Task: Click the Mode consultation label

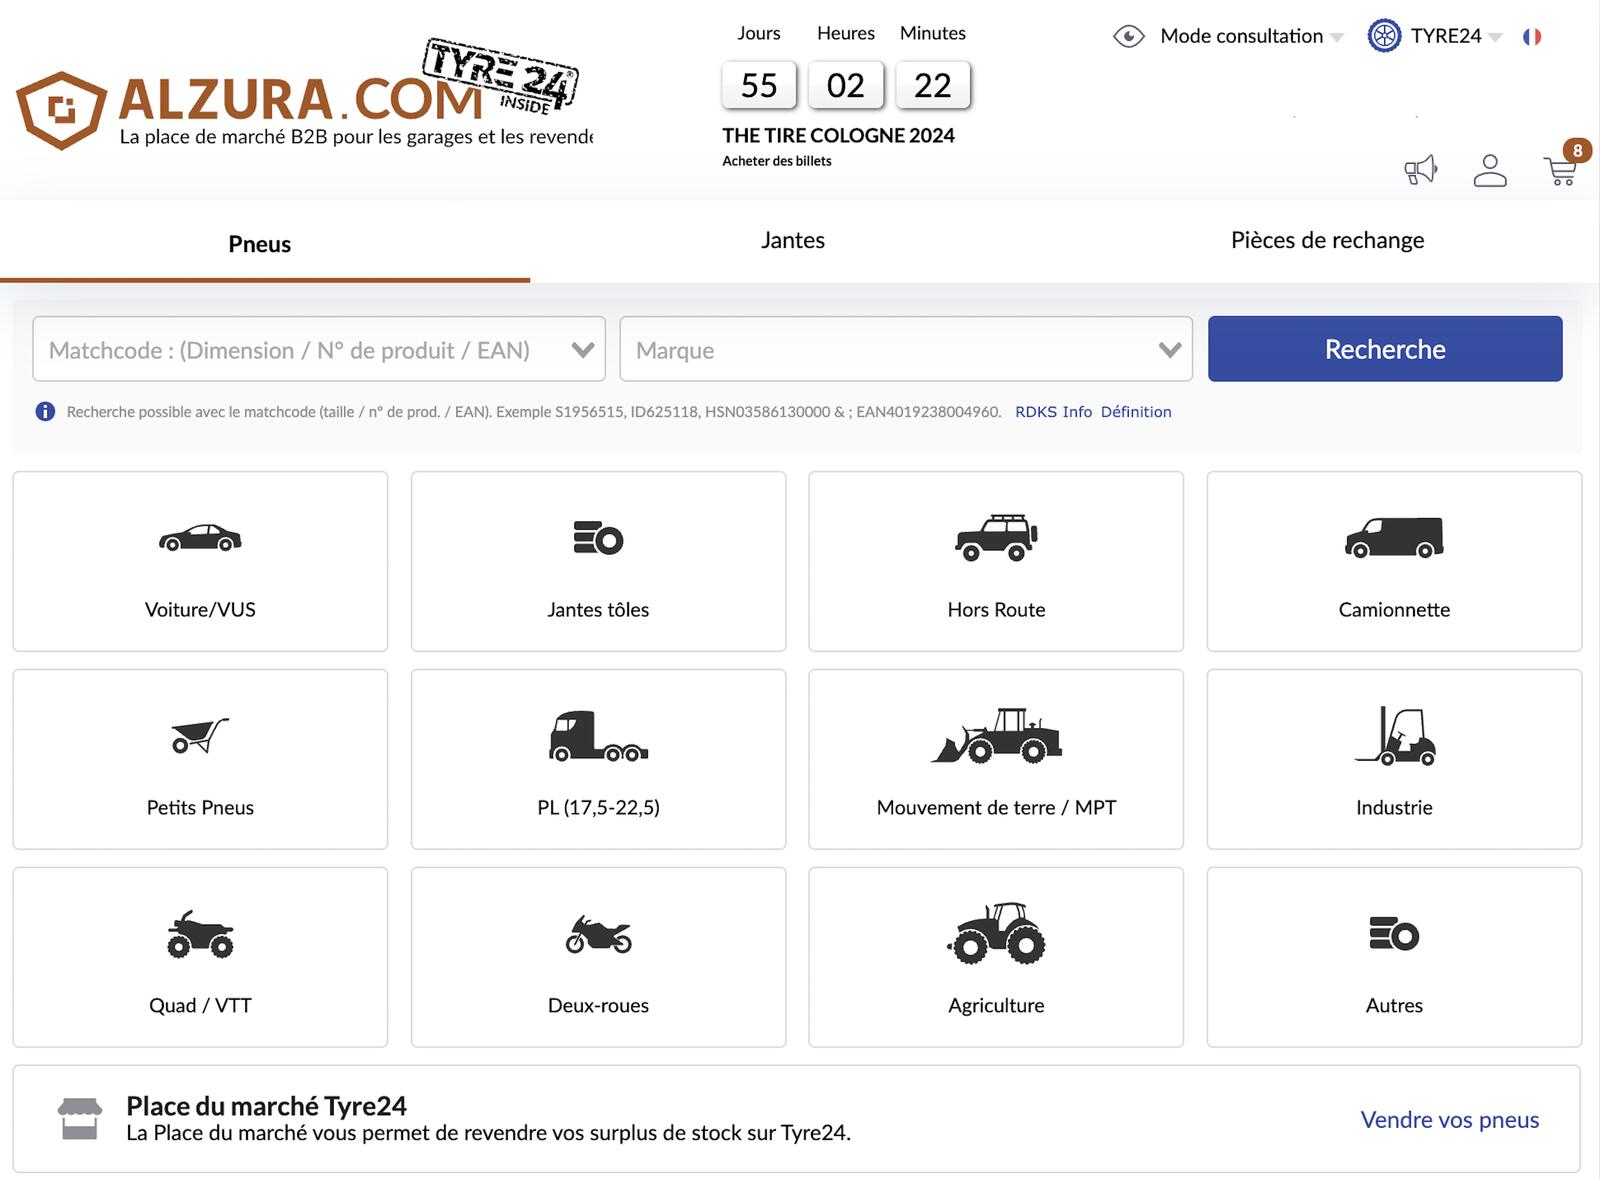Action: 1241,36
